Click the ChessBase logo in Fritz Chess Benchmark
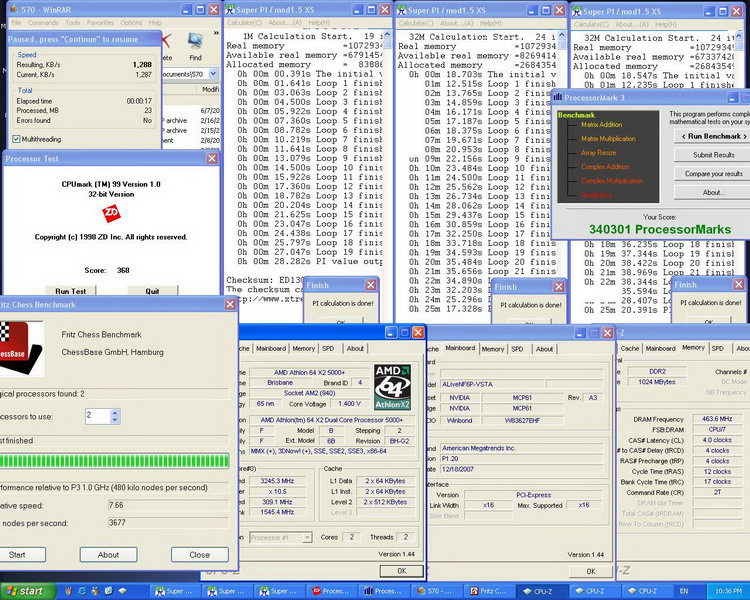The height and width of the screenshot is (600, 750). [21, 348]
